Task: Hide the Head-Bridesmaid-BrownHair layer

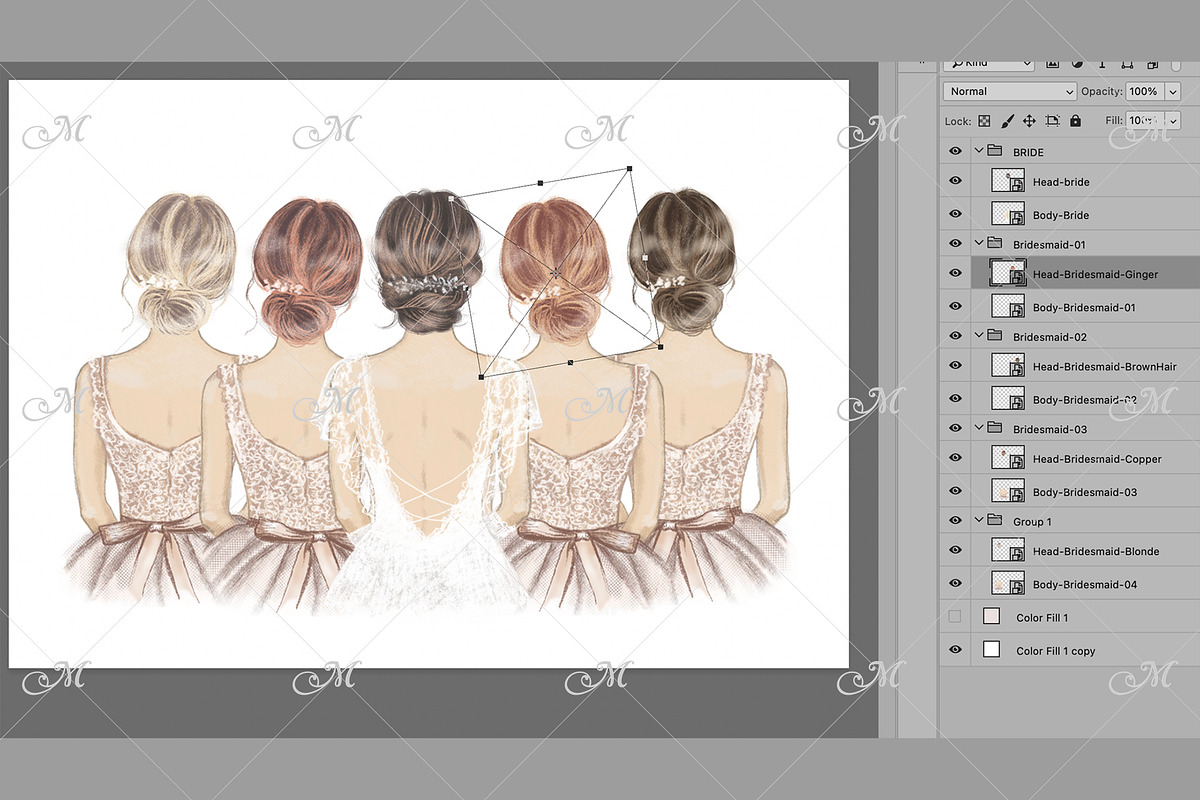Action: [955, 366]
